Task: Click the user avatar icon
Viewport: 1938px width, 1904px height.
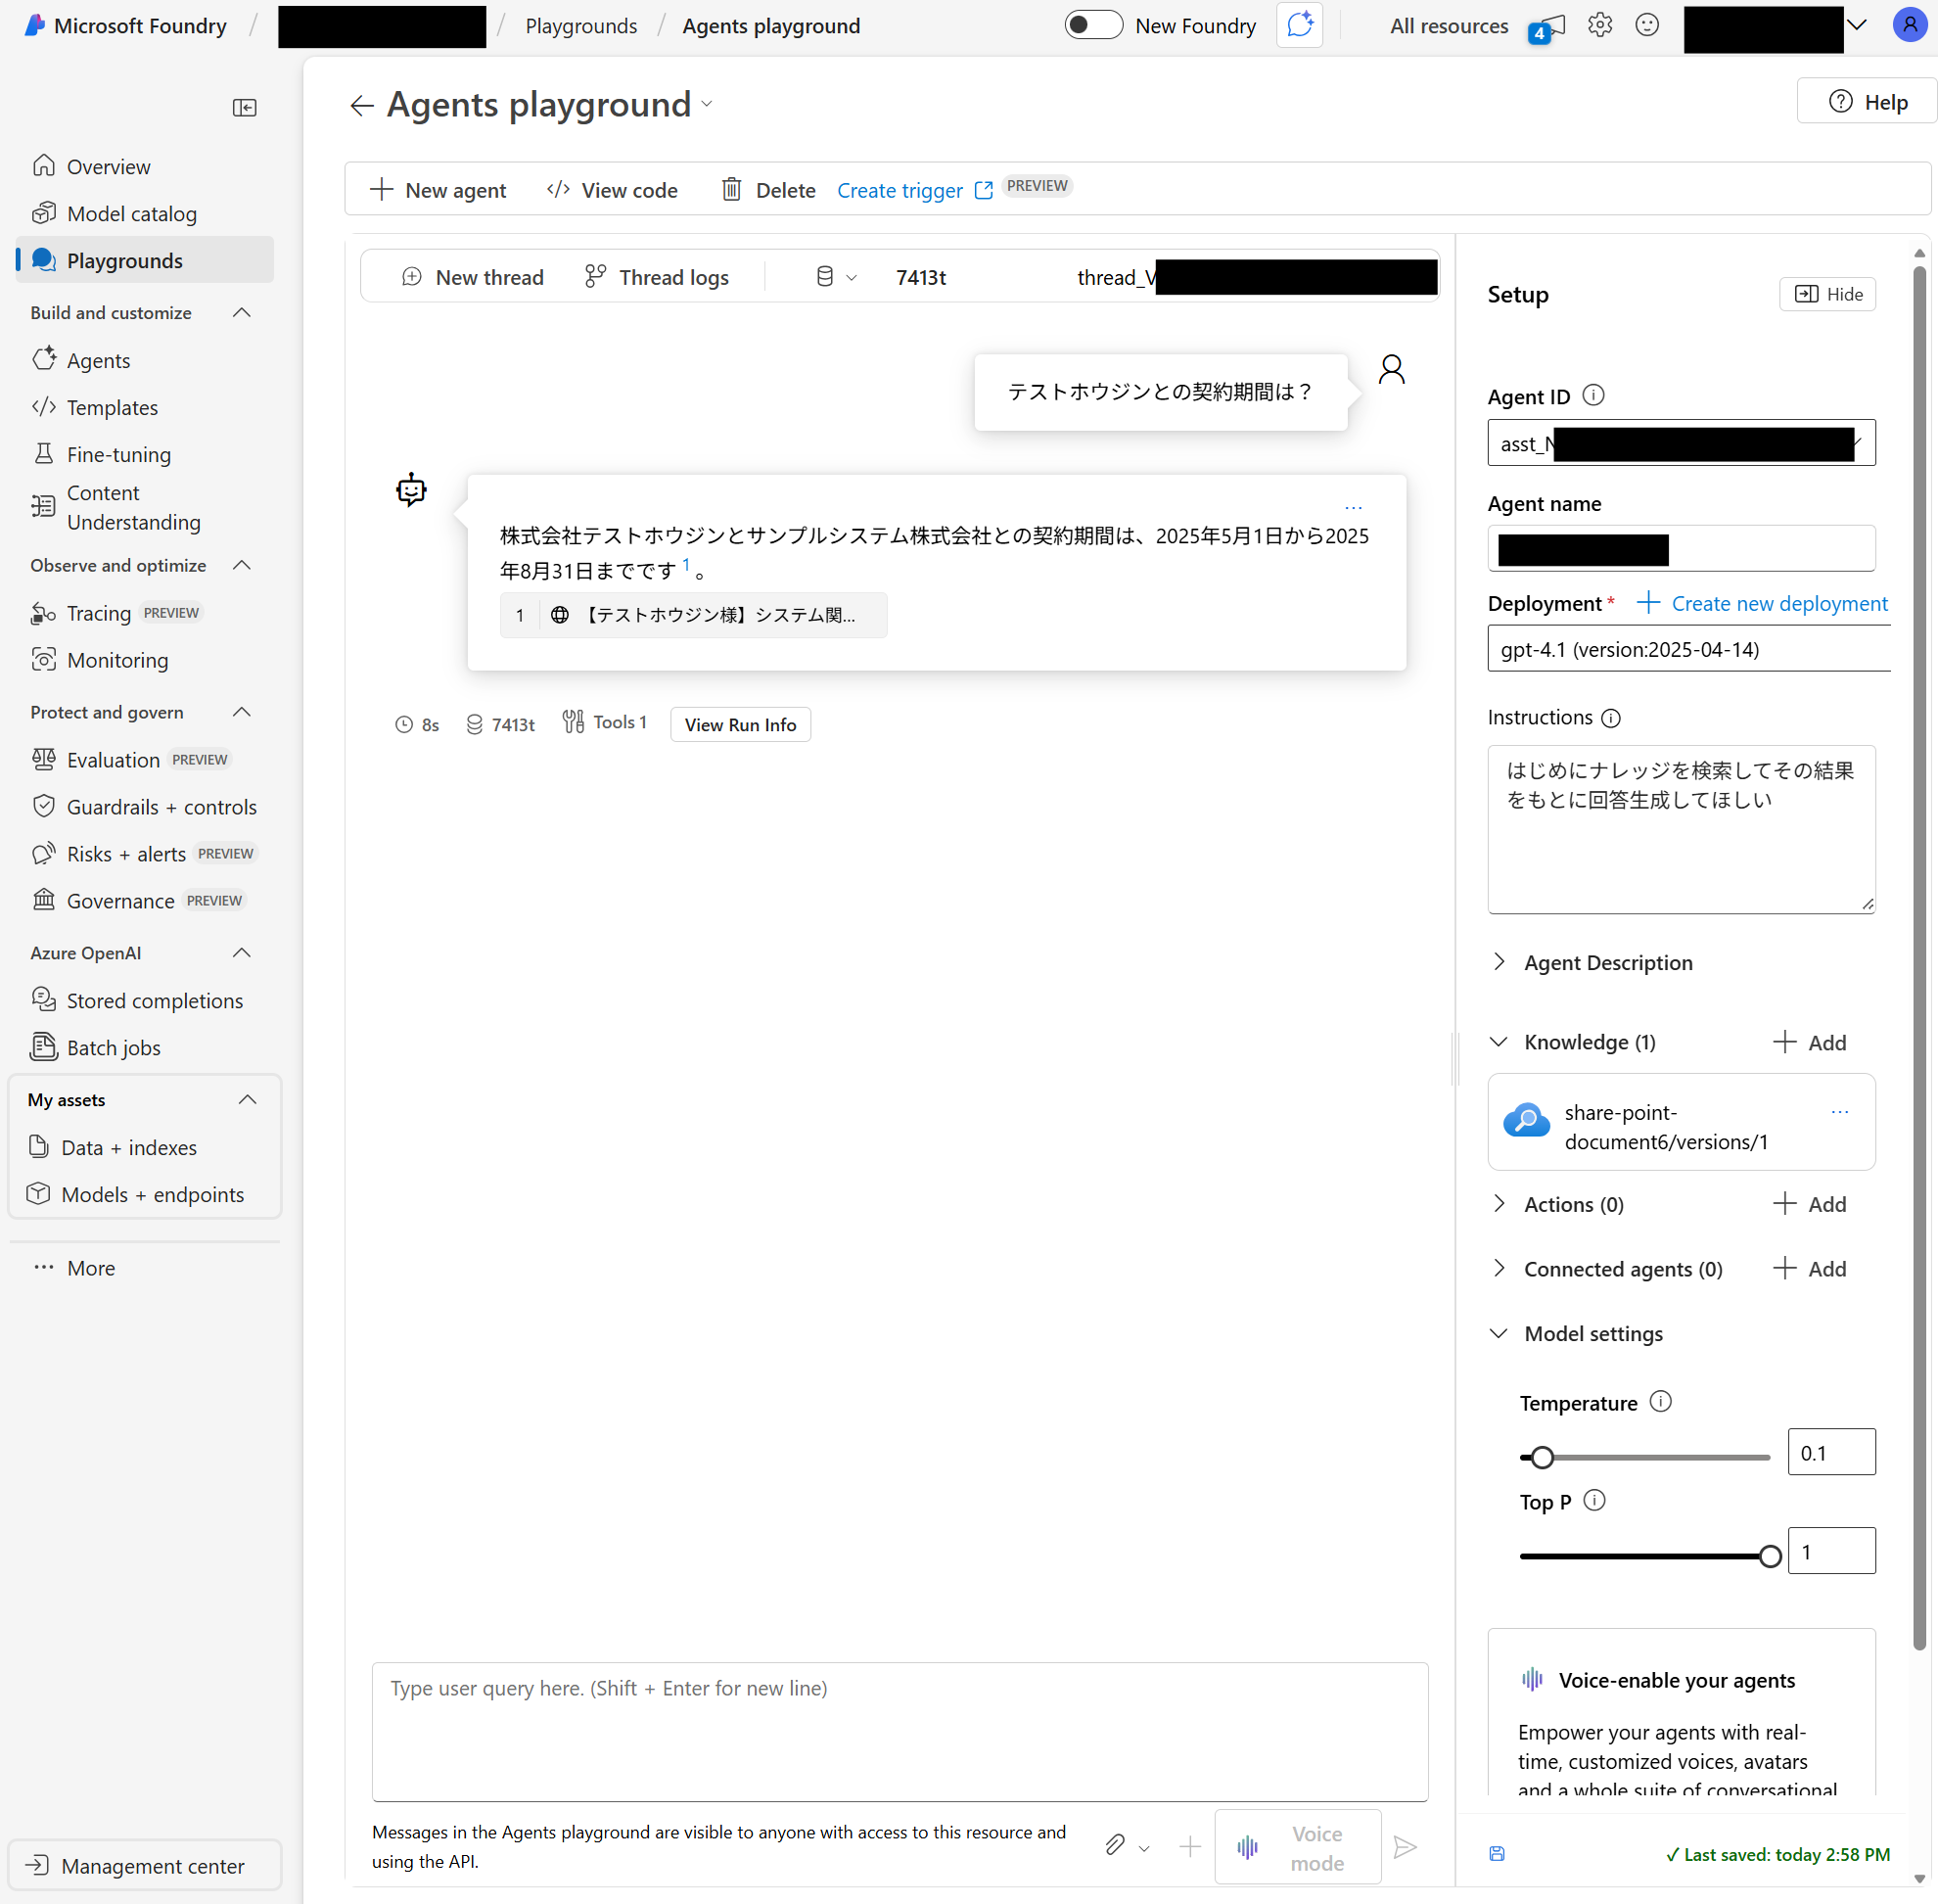Action: [1910, 26]
